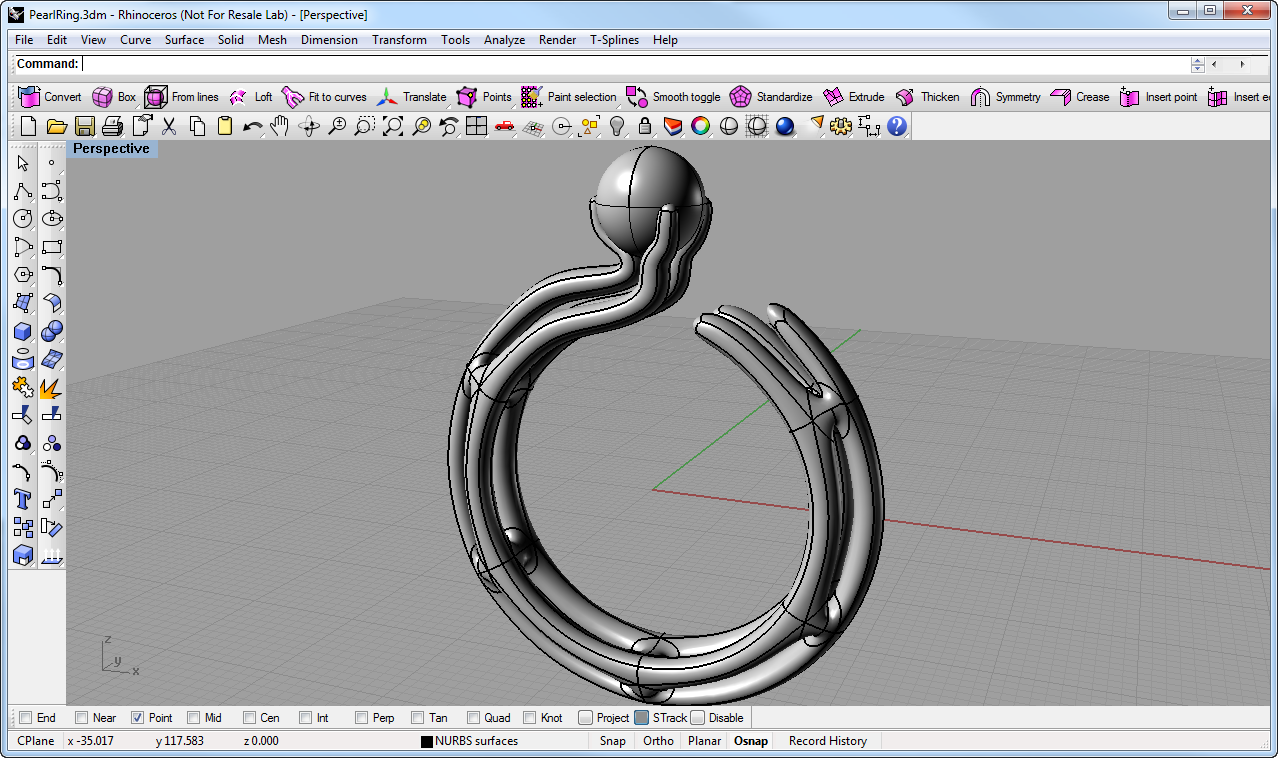Click the Box solid tool in sidebar

[x=23, y=331]
